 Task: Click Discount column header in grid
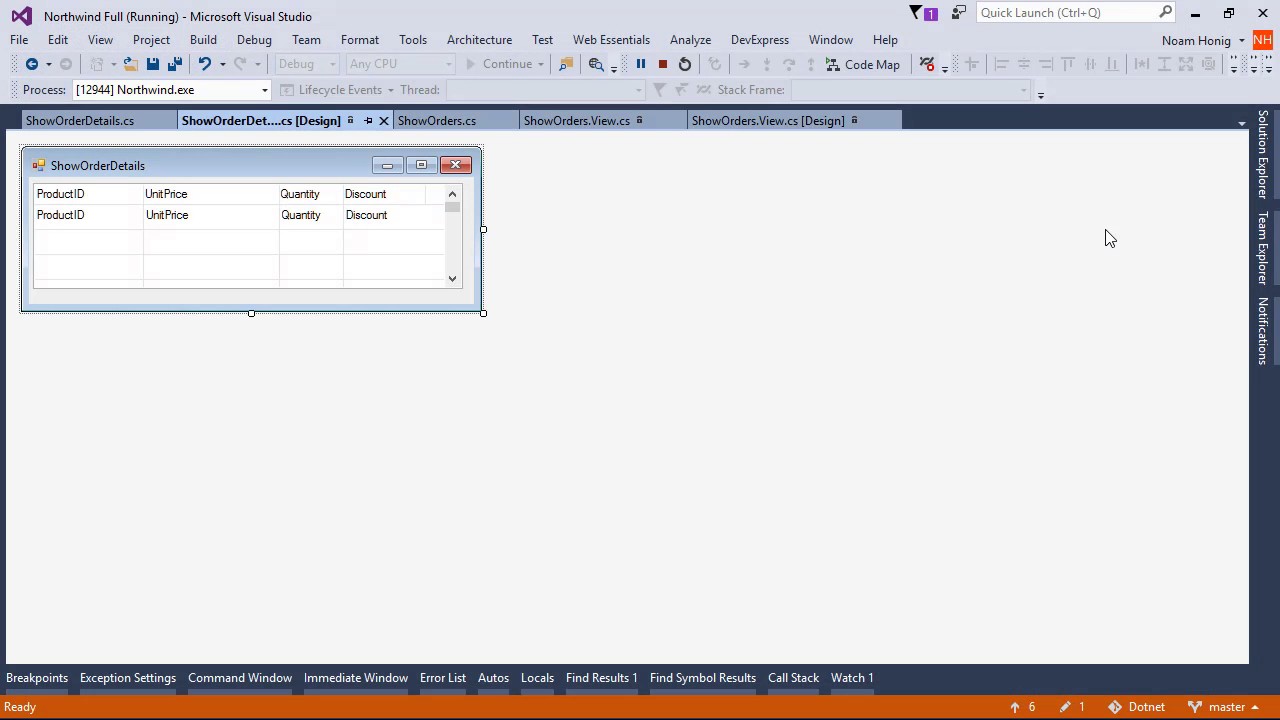[384, 194]
